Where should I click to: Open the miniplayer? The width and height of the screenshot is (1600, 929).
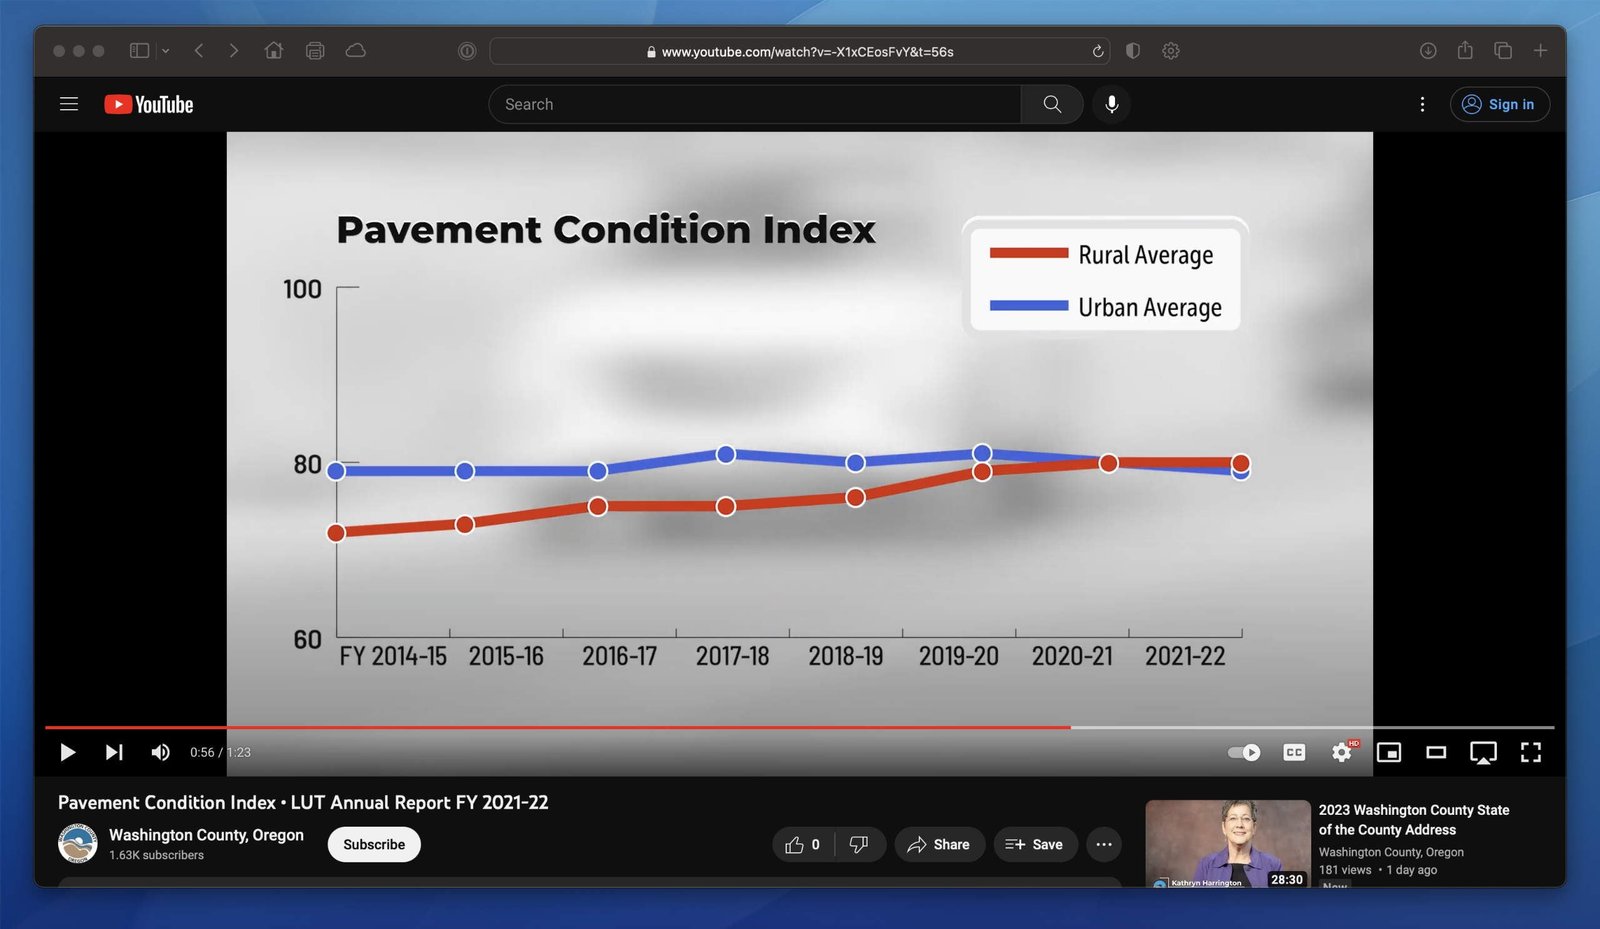click(1389, 752)
